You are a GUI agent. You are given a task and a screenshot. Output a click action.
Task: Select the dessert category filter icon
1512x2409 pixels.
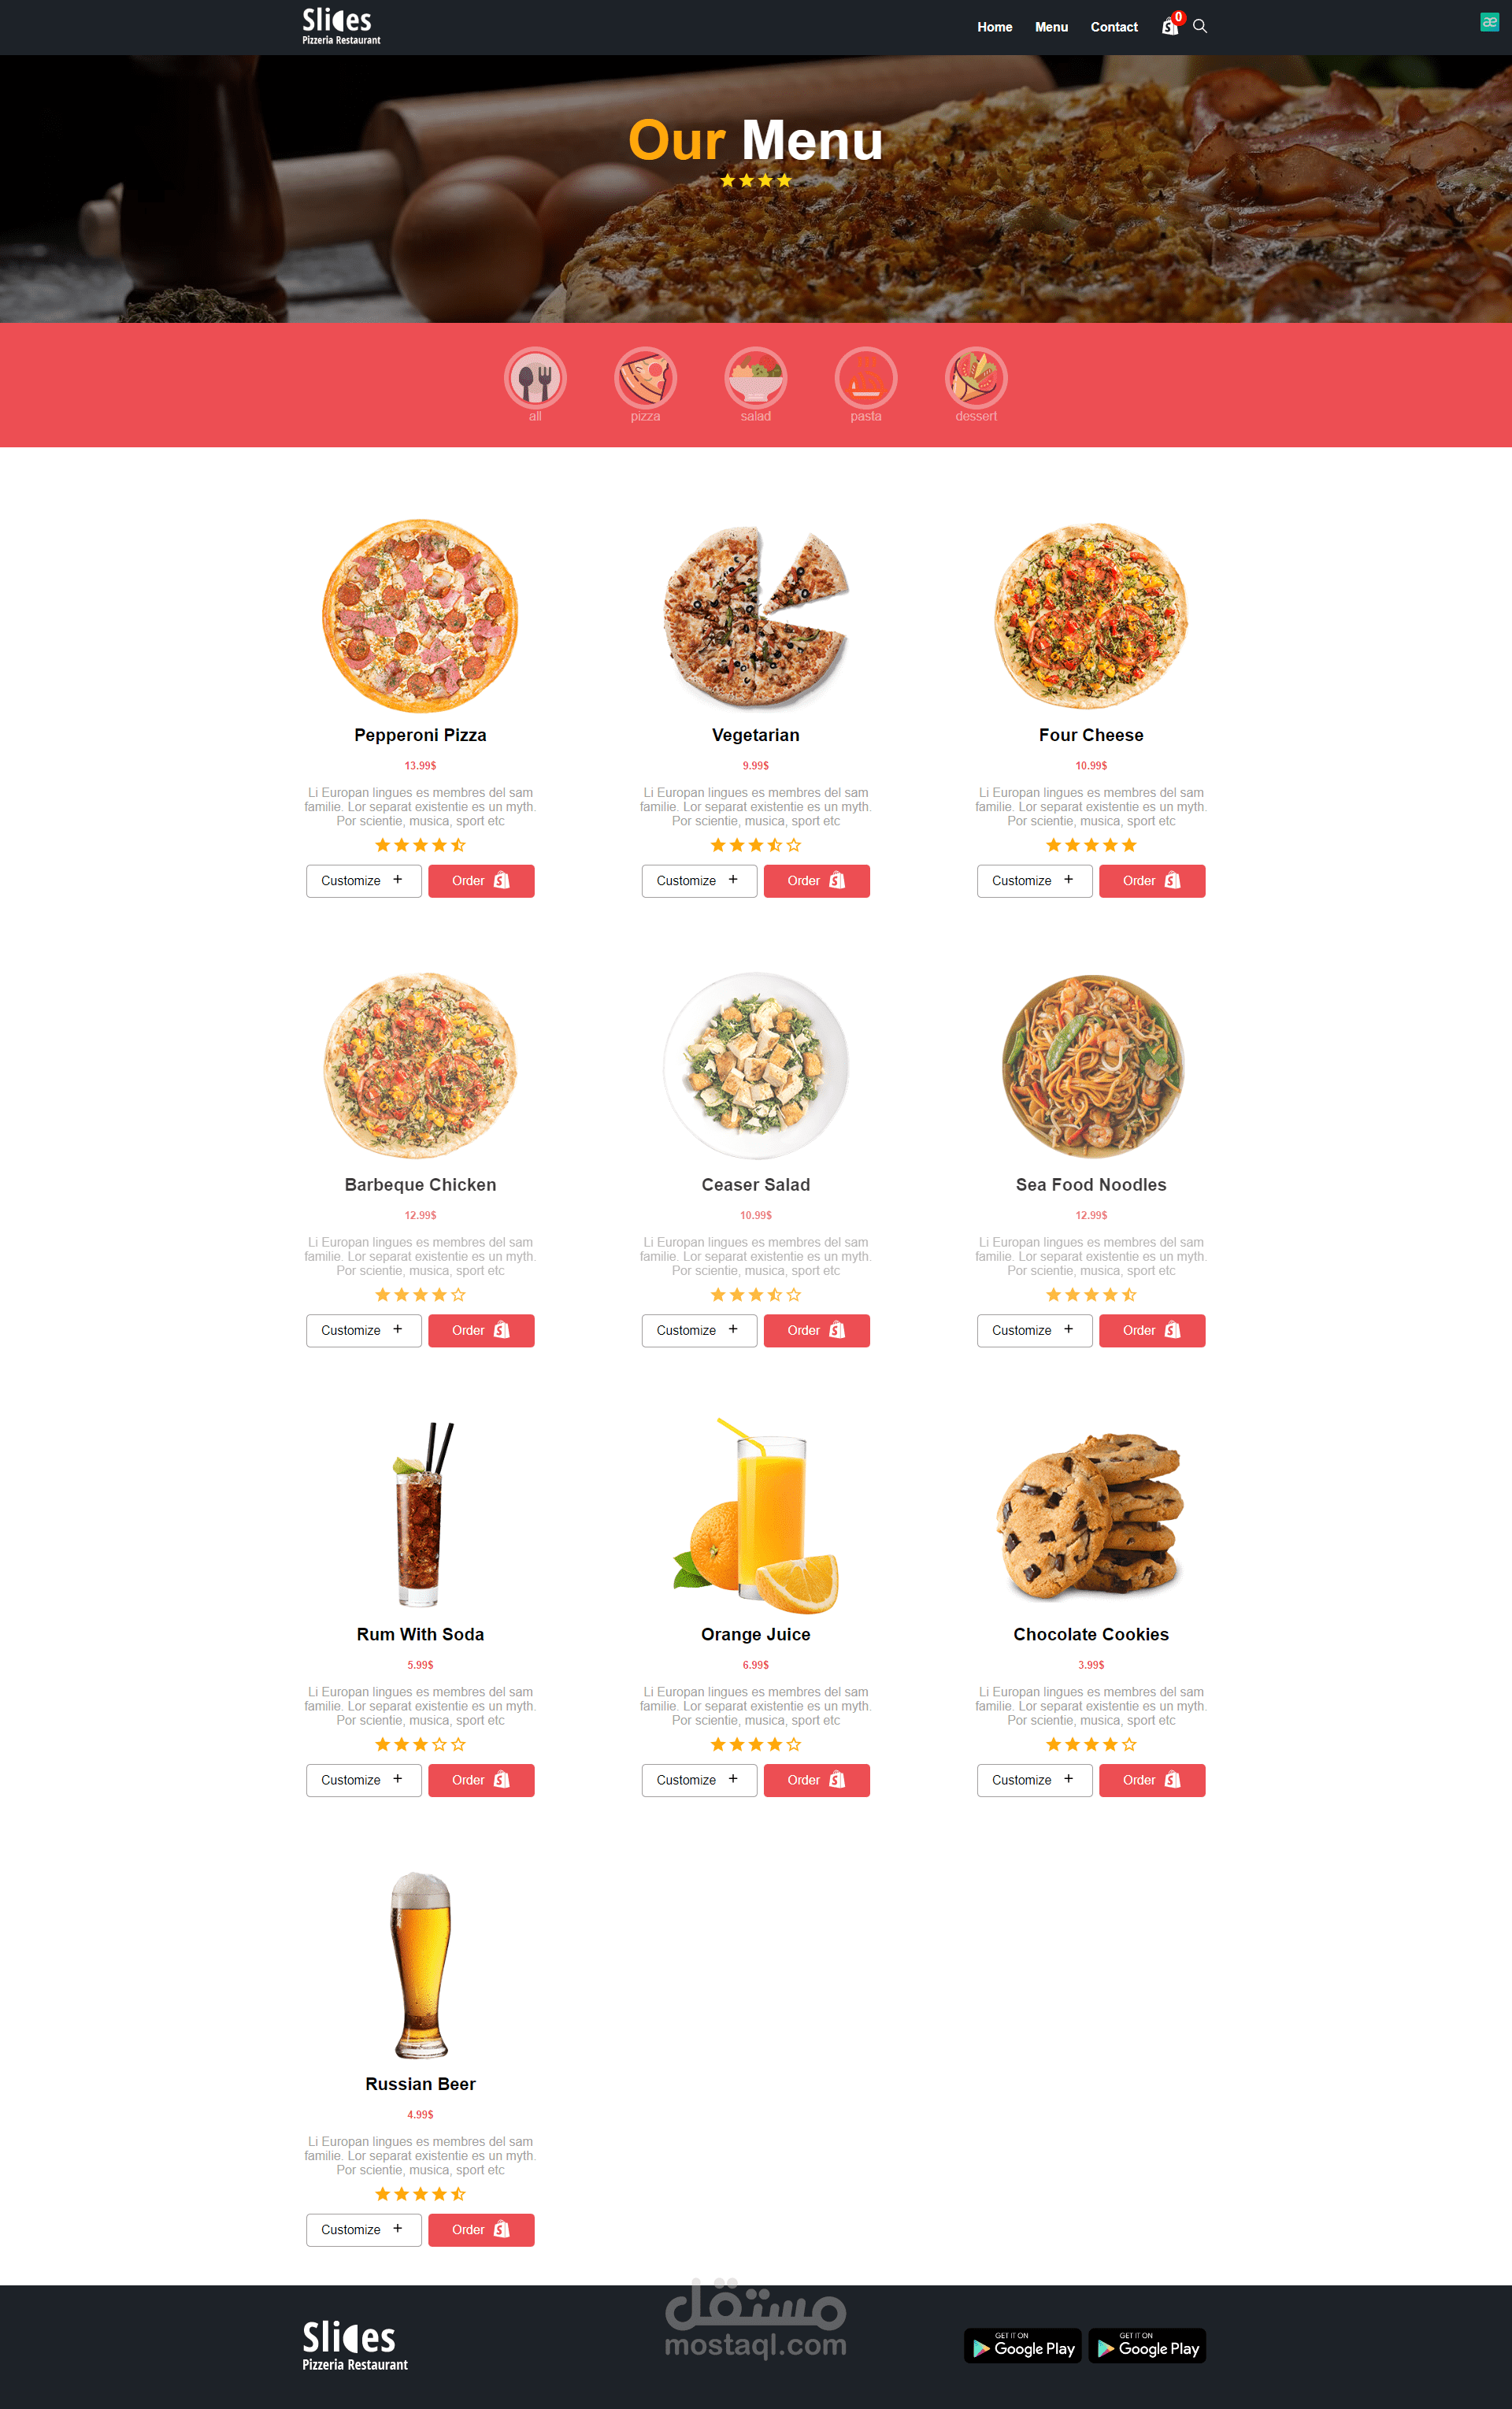point(976,378)
